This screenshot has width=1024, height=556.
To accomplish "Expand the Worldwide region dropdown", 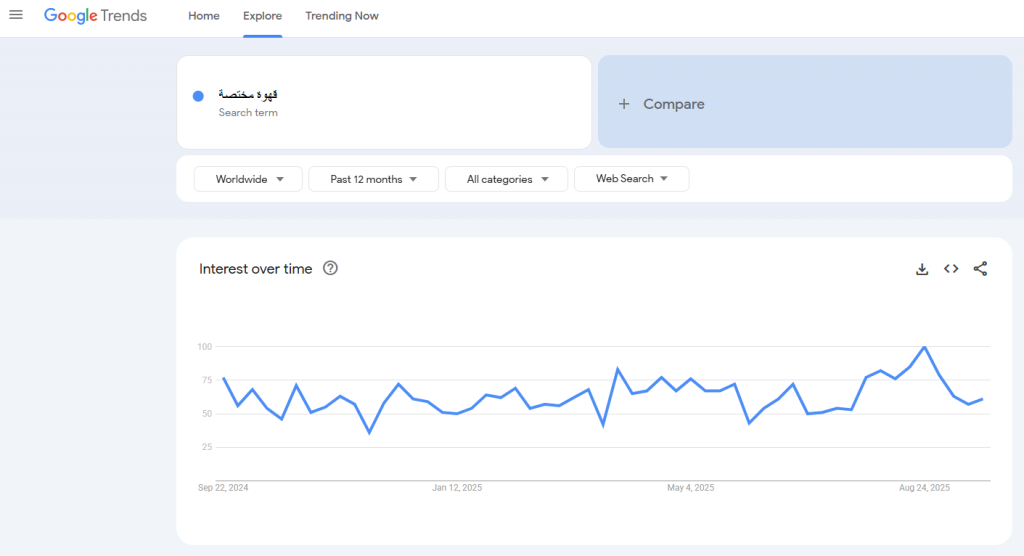I will [x=248, y=179].
